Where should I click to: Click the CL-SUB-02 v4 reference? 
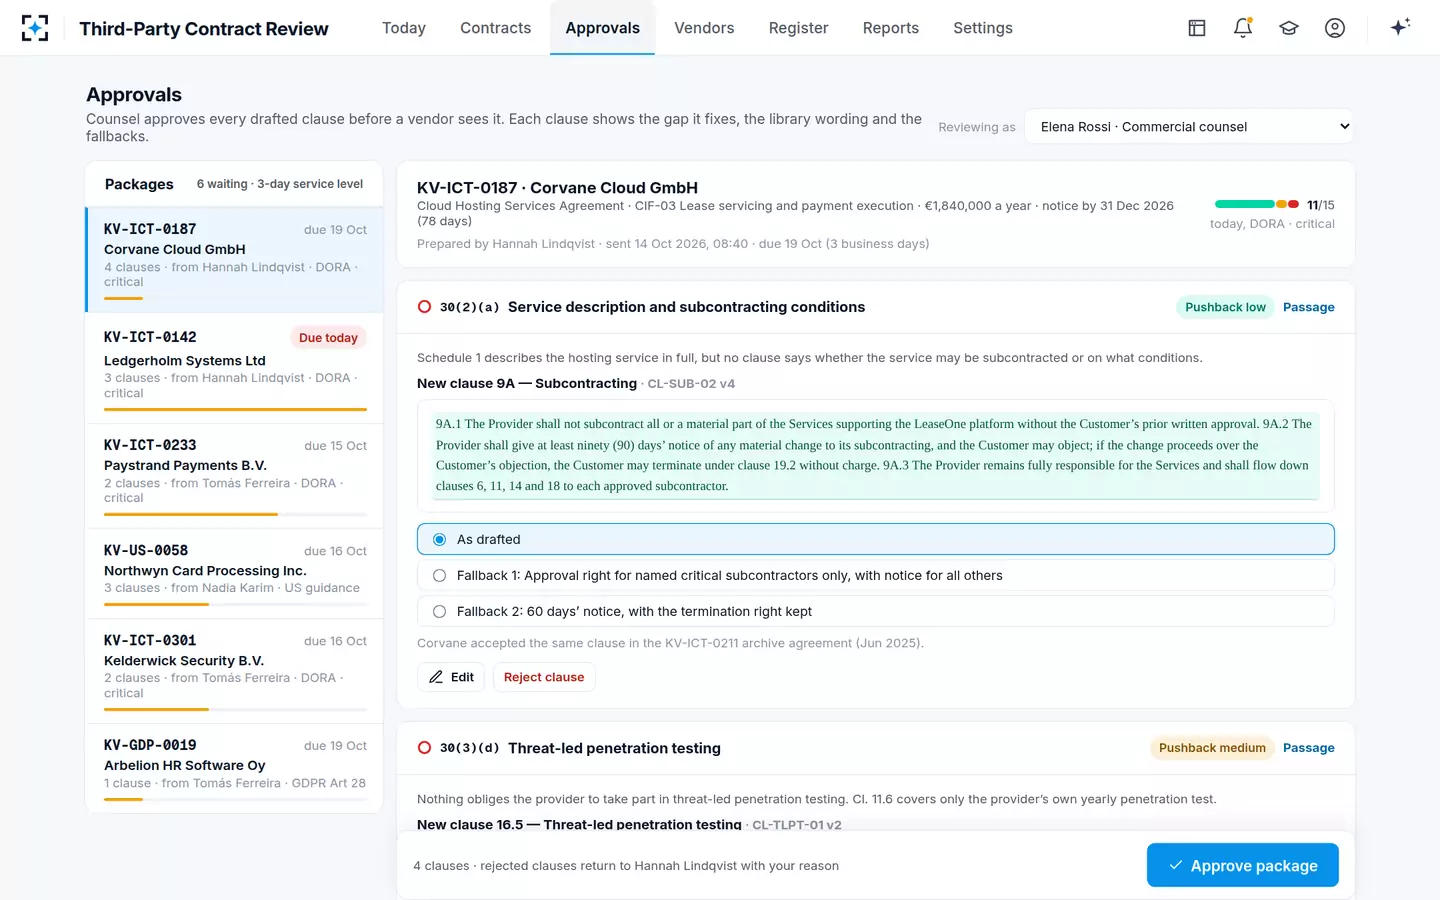[691, 384]
